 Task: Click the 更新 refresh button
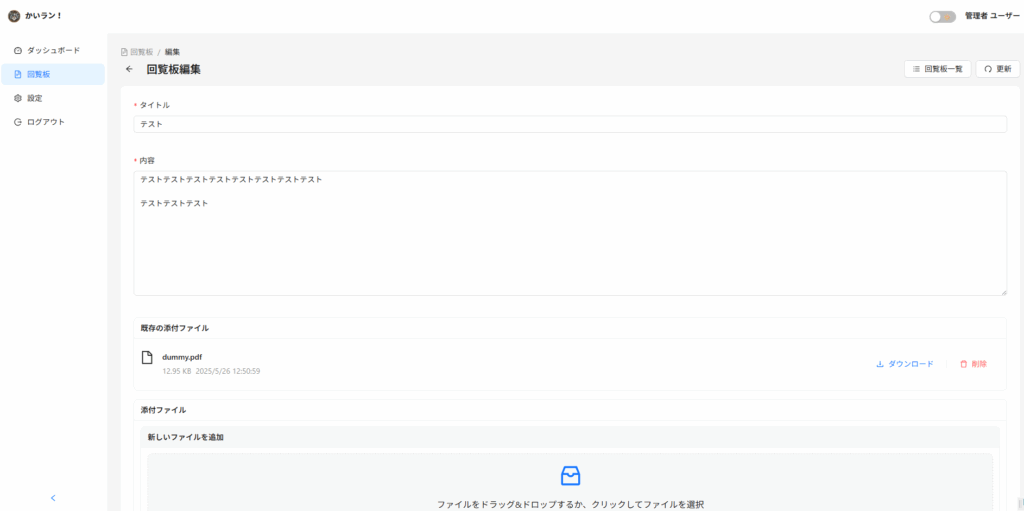pyautogui.click(x=997, y=69)
